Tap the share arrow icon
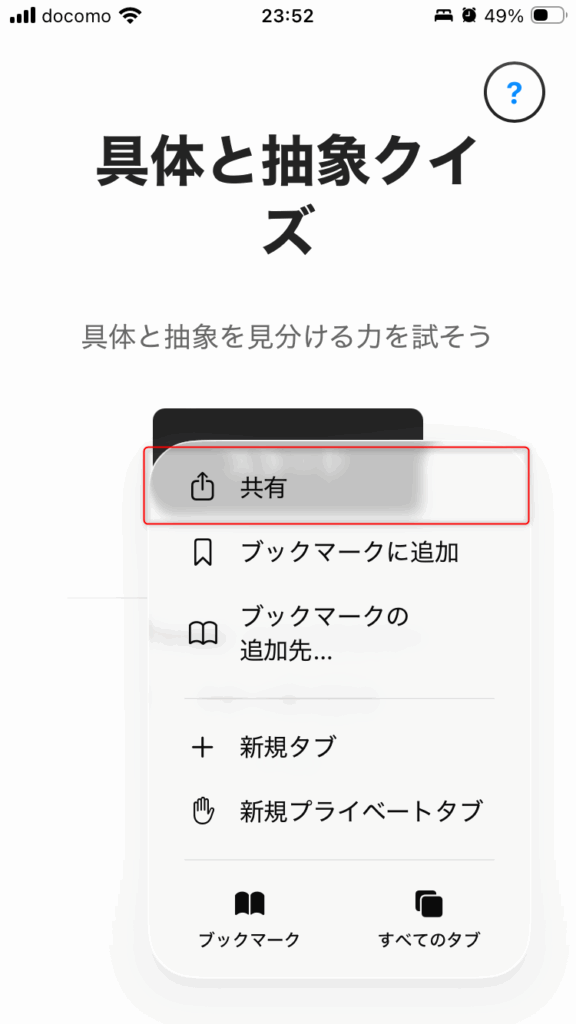This screenshot has width=576, height=1024. coord(202,487)
